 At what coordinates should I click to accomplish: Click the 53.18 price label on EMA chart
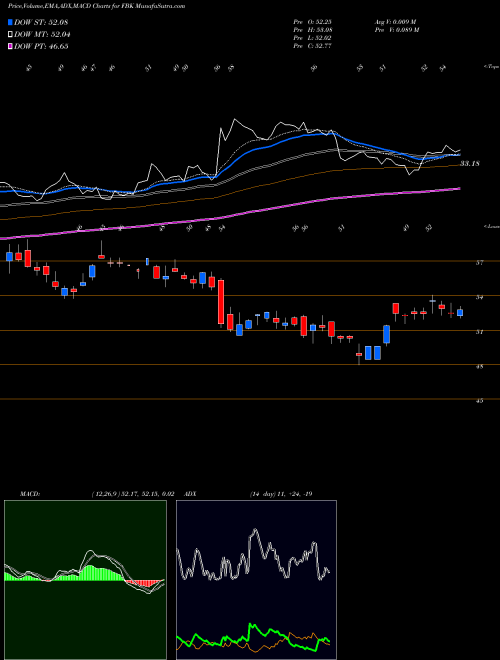point(469,163)
